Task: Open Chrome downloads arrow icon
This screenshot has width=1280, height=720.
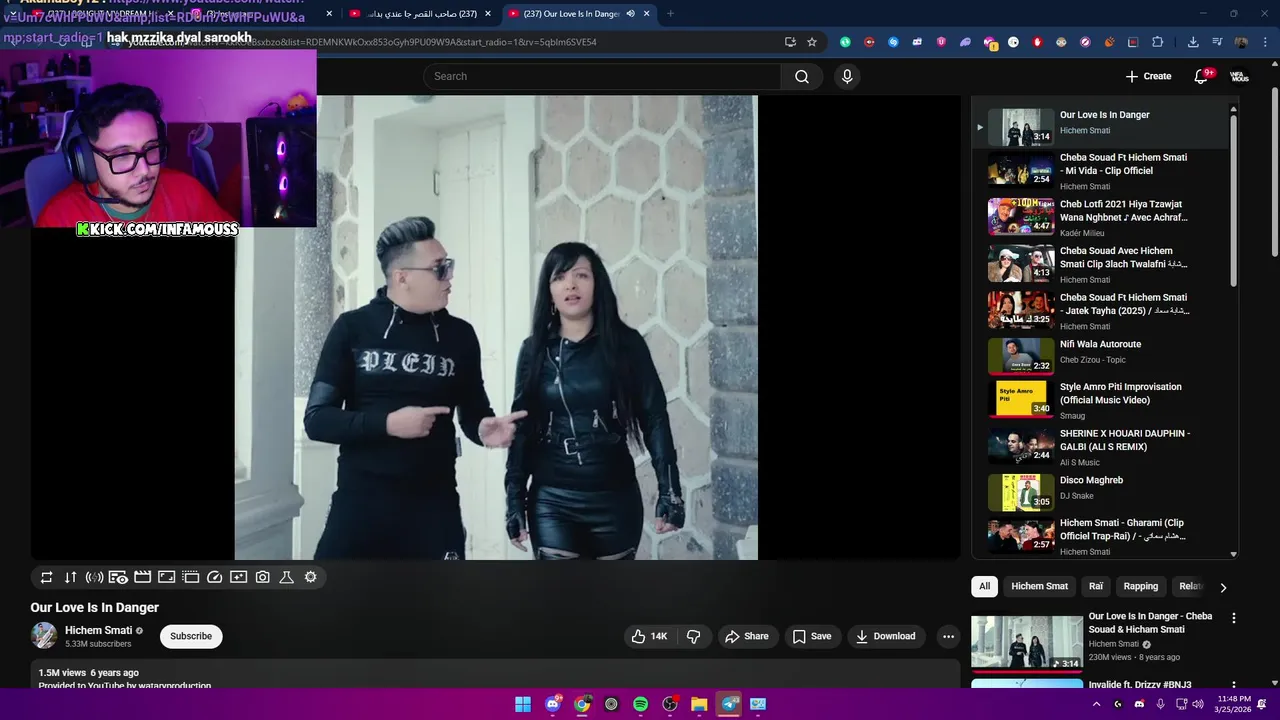Action: tap(1193, 42)
